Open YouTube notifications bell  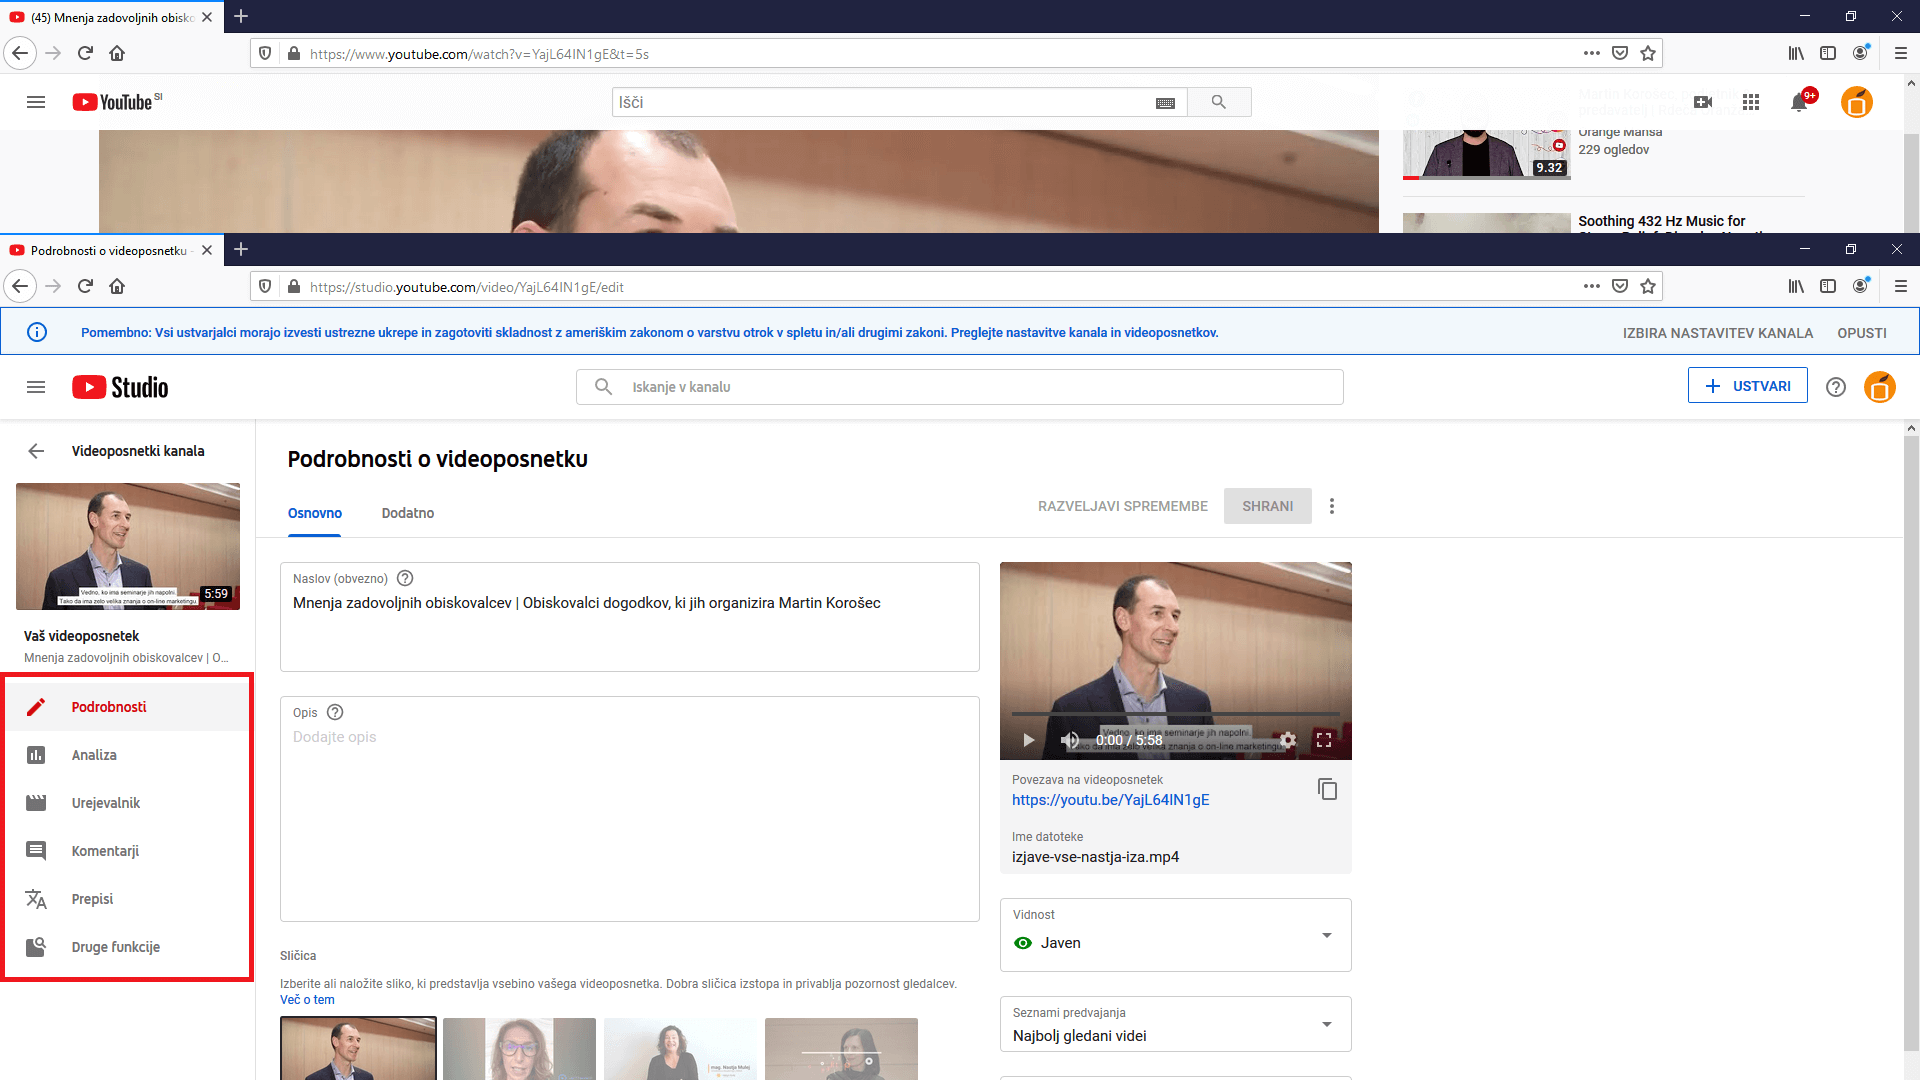point(1799,102)
